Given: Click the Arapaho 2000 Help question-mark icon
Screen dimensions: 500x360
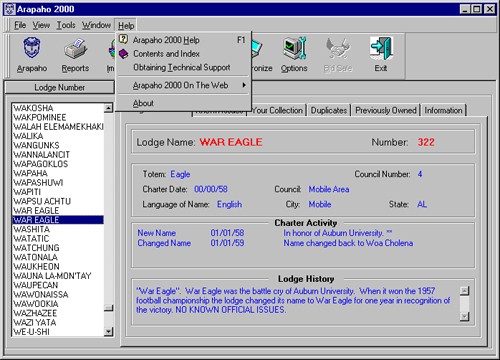Looking at the screenshot, I should 123,39.
